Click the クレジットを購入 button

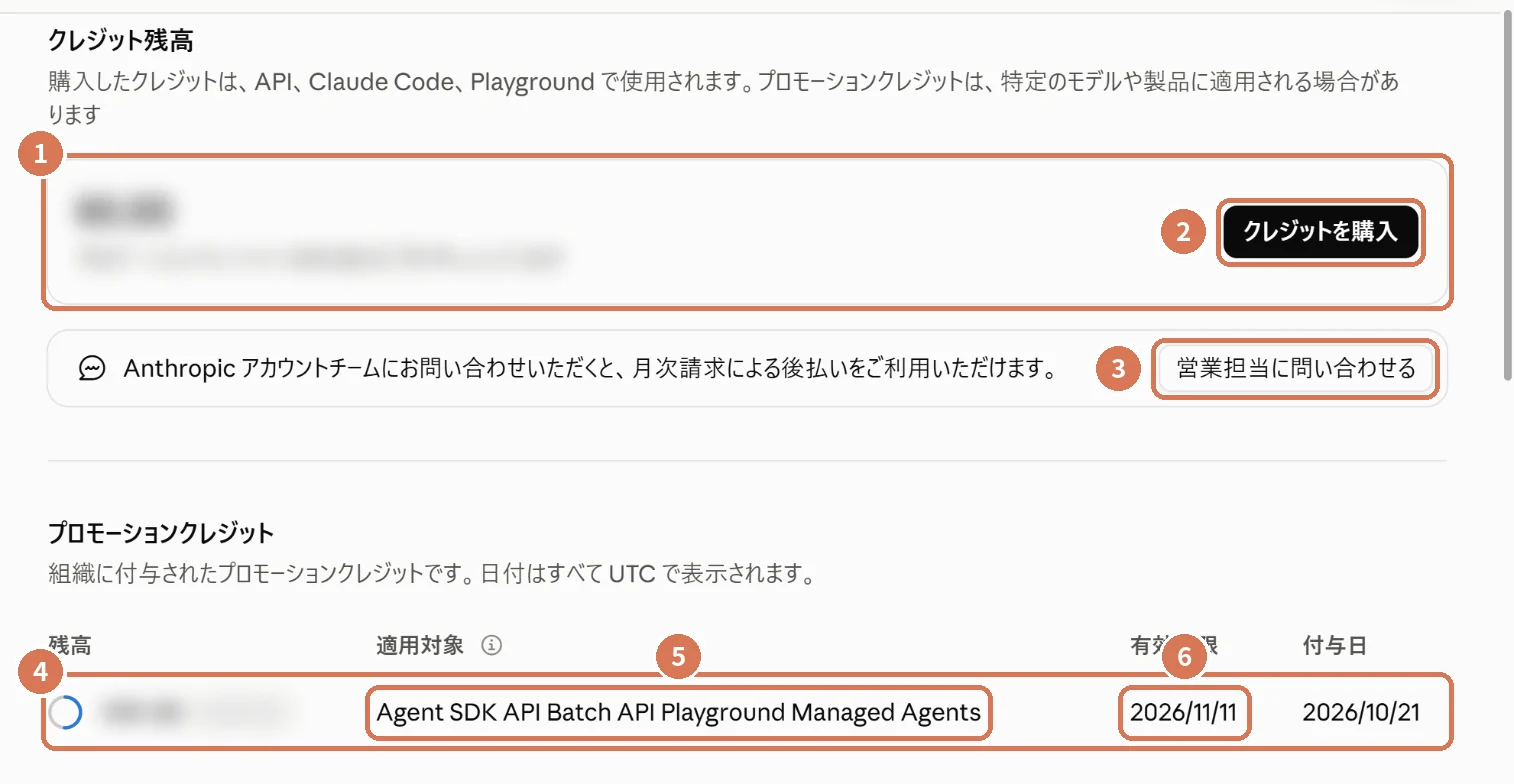[1319, 232]
